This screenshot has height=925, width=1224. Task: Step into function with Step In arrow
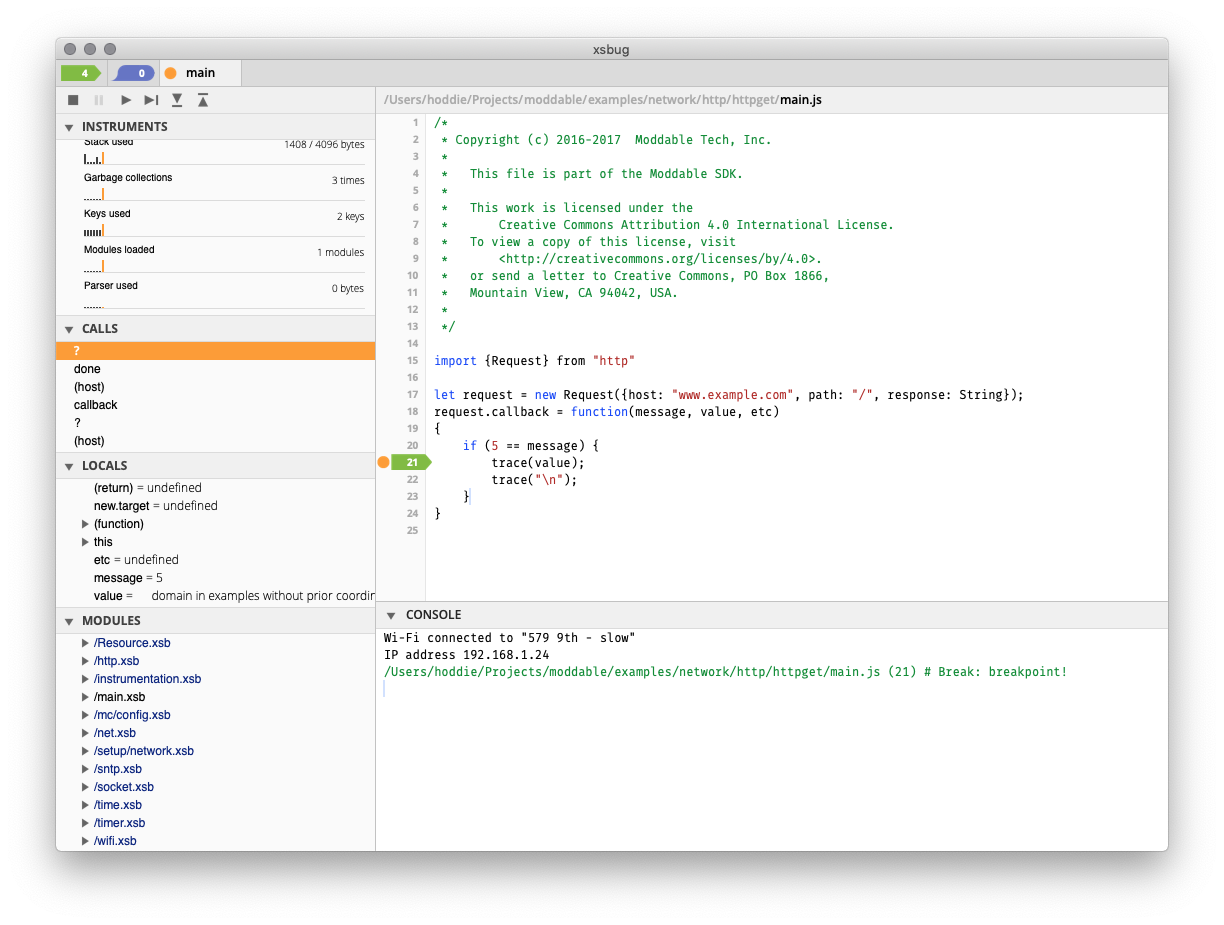click(177, 100)
